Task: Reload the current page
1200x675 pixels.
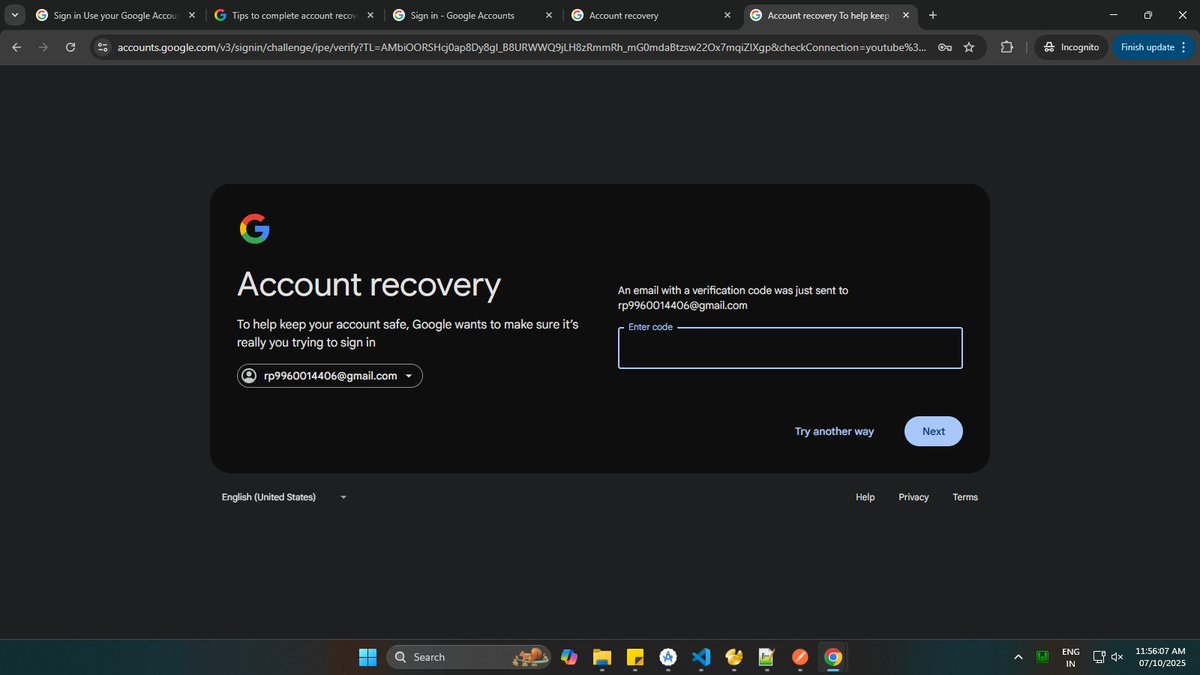Action: (x=70, y=47)
